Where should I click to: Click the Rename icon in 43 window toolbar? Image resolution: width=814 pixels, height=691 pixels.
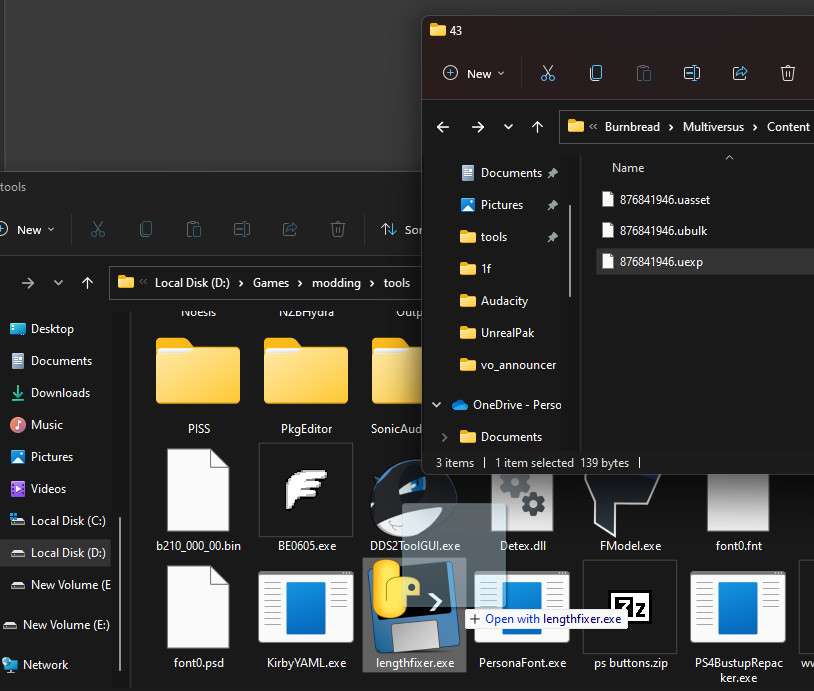point(692,73)
